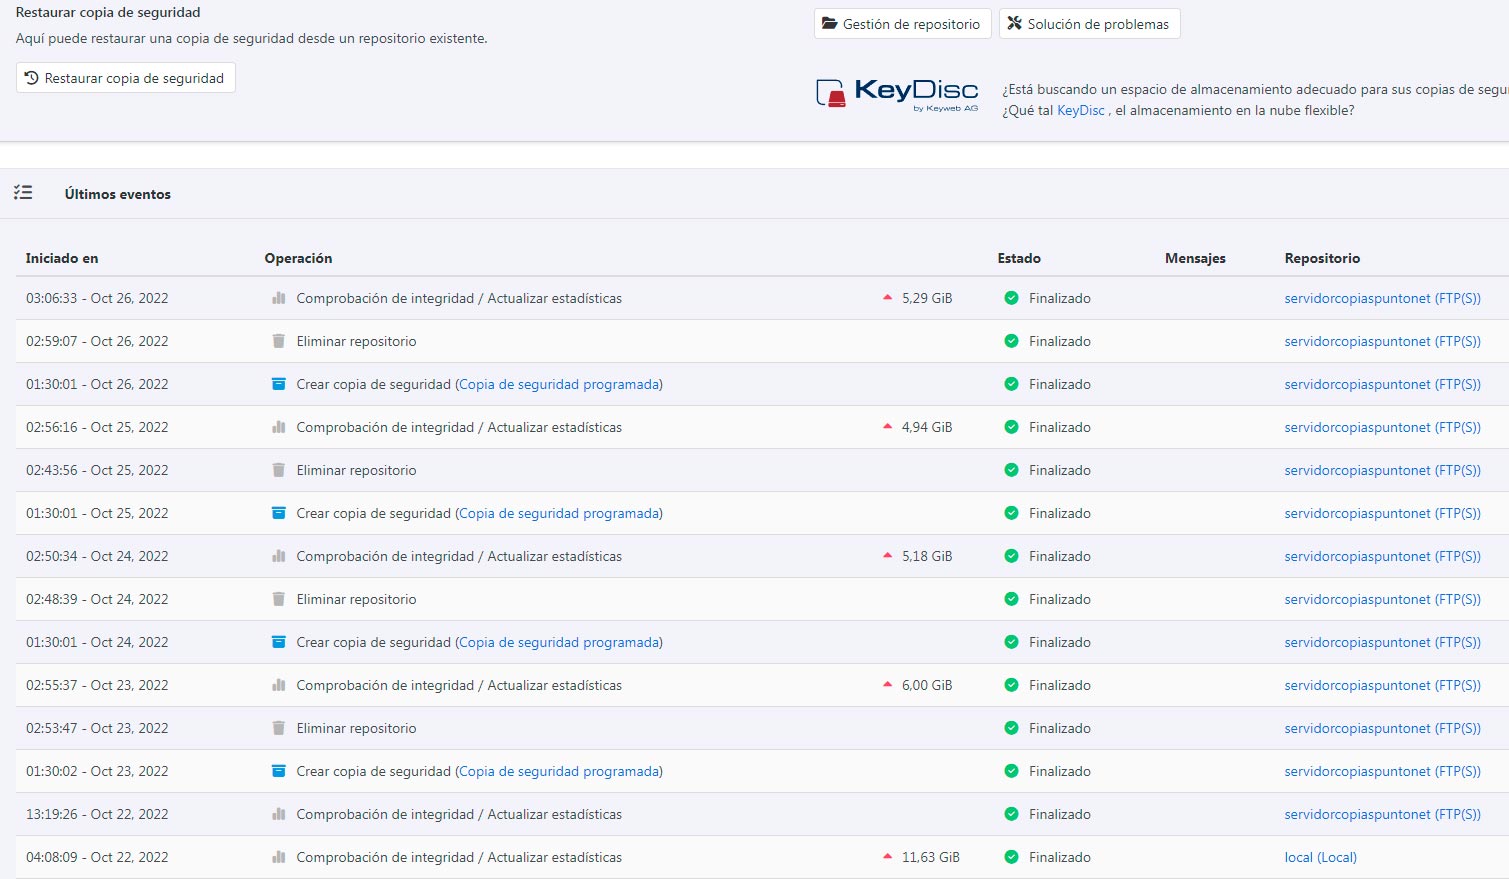Open the local (Local) repository link
This screenshot has width=1509, height=879.
[1320, 857]
